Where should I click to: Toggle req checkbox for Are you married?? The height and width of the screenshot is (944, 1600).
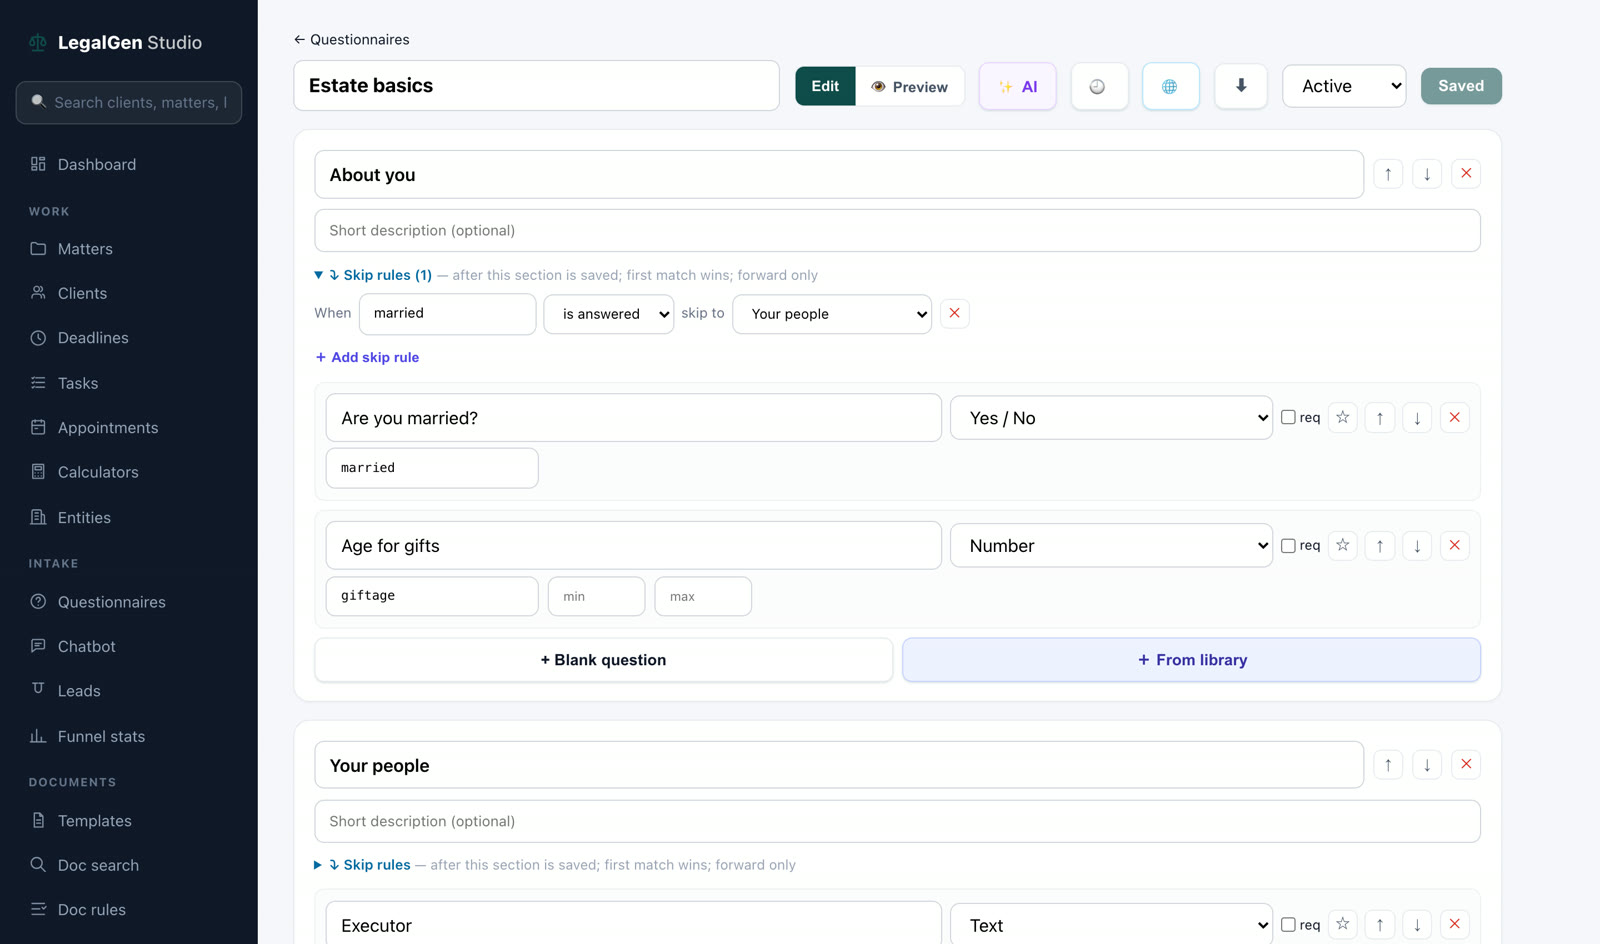point(1288,417)
